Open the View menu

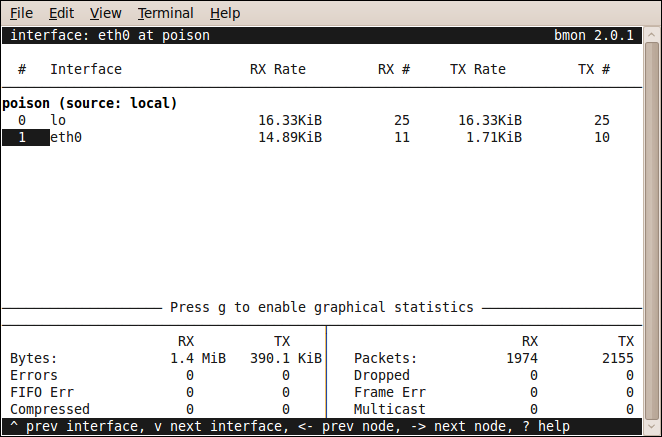(x=106, y=13)
